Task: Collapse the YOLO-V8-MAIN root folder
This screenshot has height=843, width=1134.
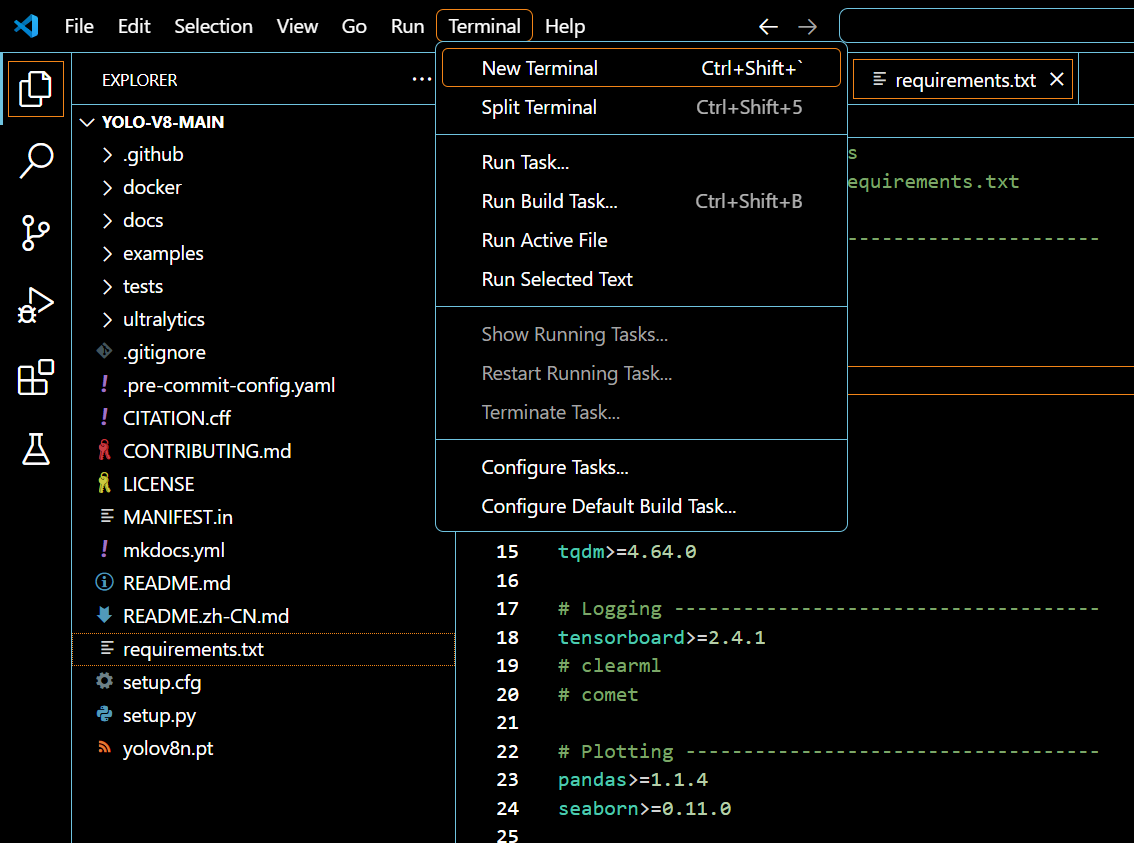Action: click(x=163, y=122)
